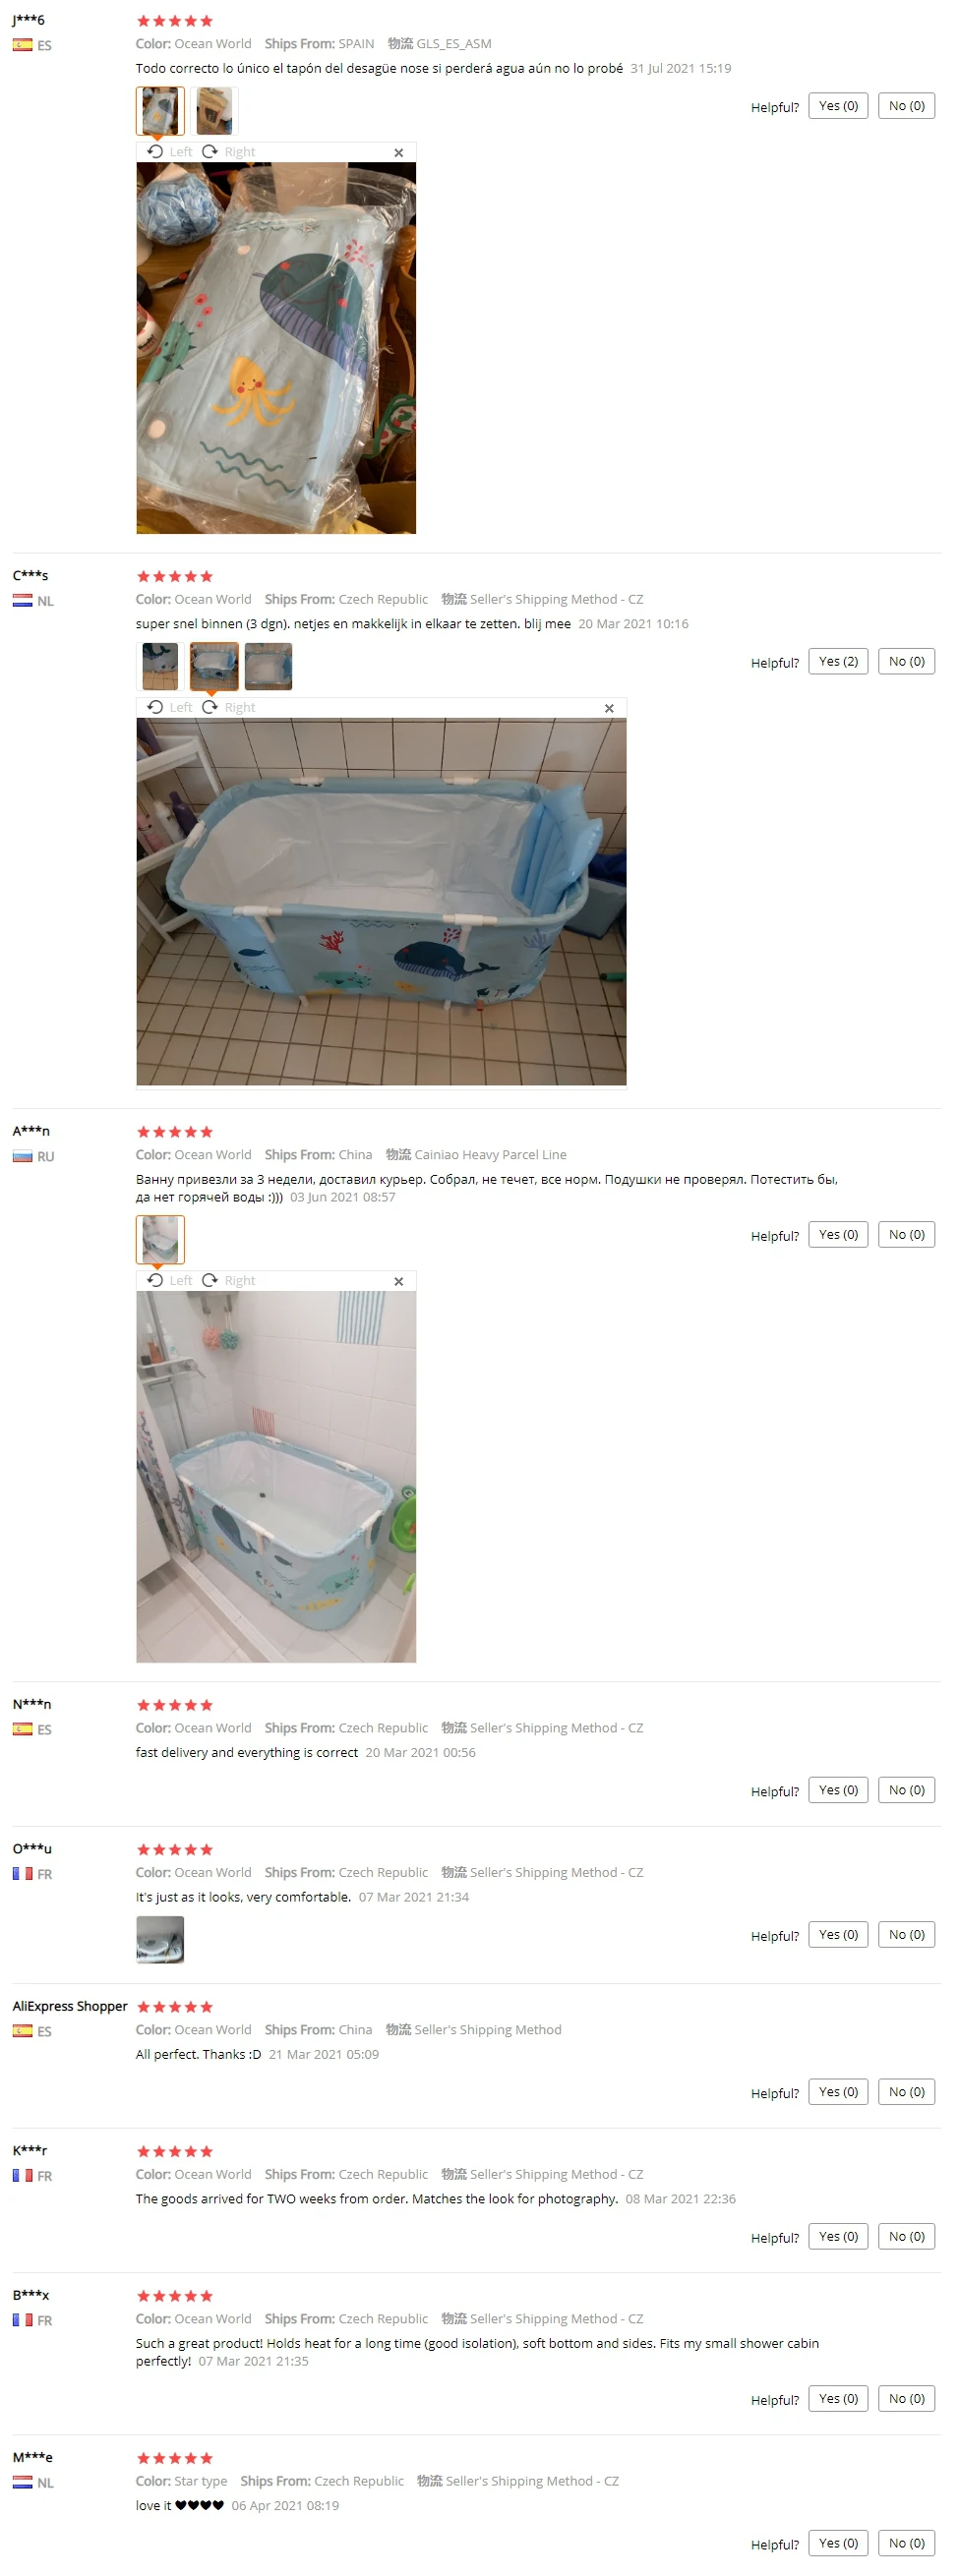959x2576 pixels.
Task: Close J***6's expanded review photo
Action: pos(399,153)
